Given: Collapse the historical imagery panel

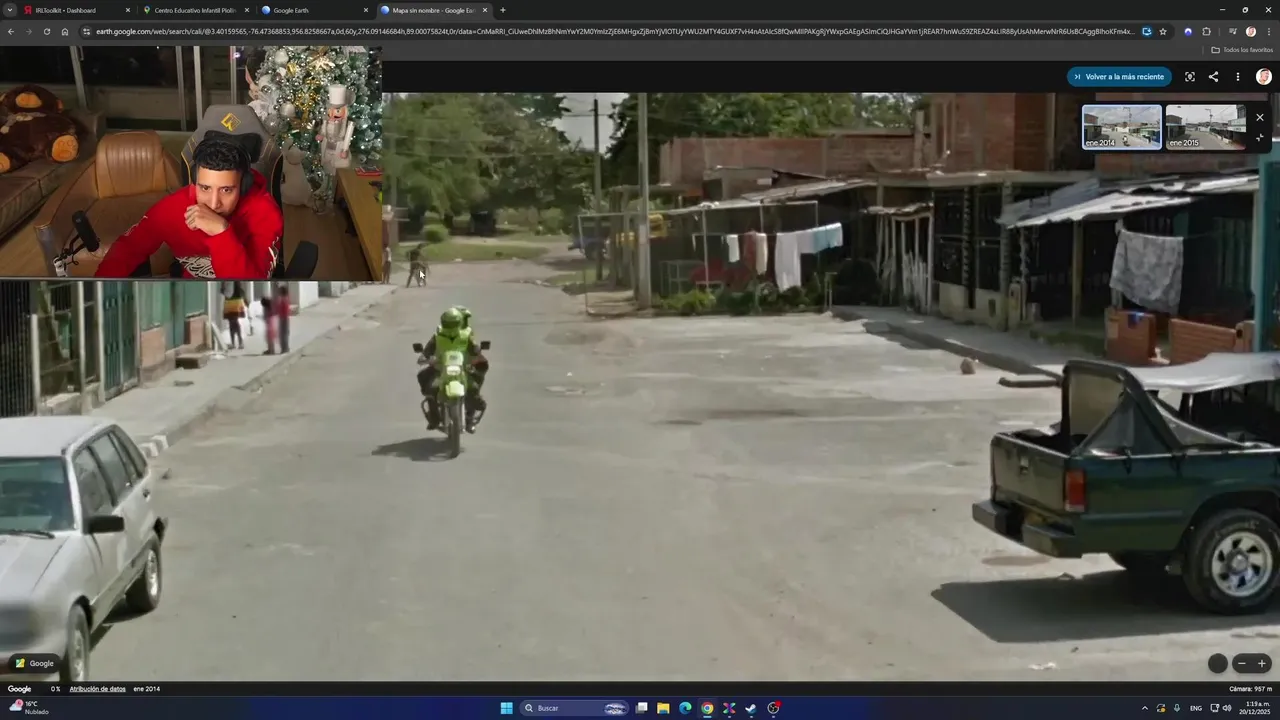Looking at the screenshot, I should (x=1259, y=138).
